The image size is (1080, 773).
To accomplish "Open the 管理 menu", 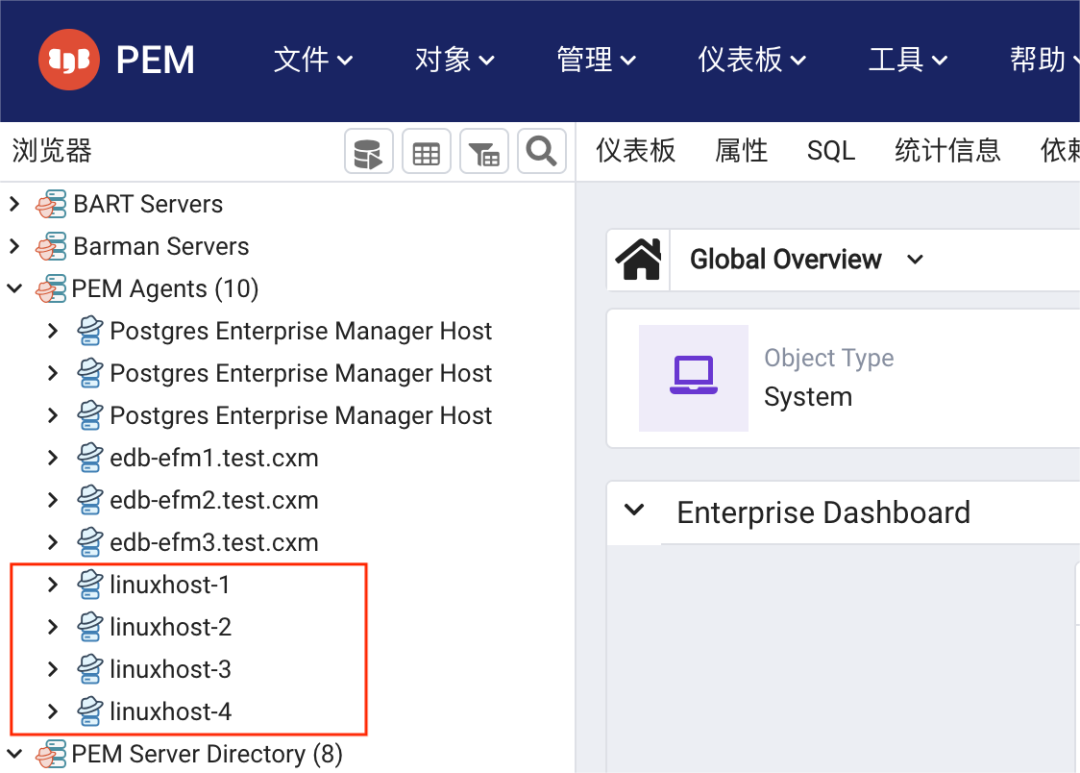I will coord(596,60).
